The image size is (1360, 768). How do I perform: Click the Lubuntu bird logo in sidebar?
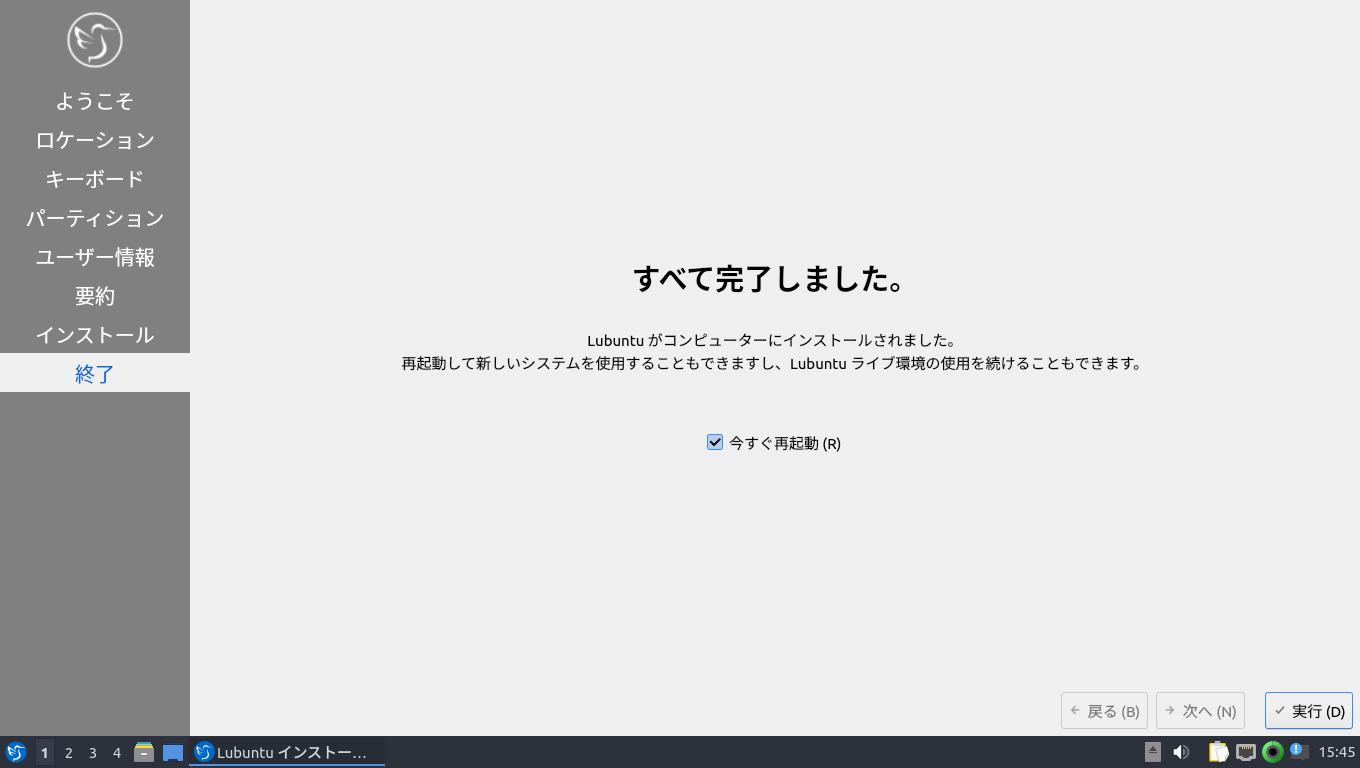(x=95, y=40)
